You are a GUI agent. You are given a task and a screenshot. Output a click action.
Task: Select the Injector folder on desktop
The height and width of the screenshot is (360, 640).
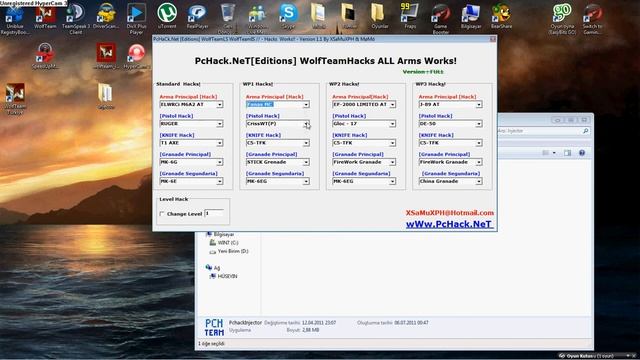(106, 96)
